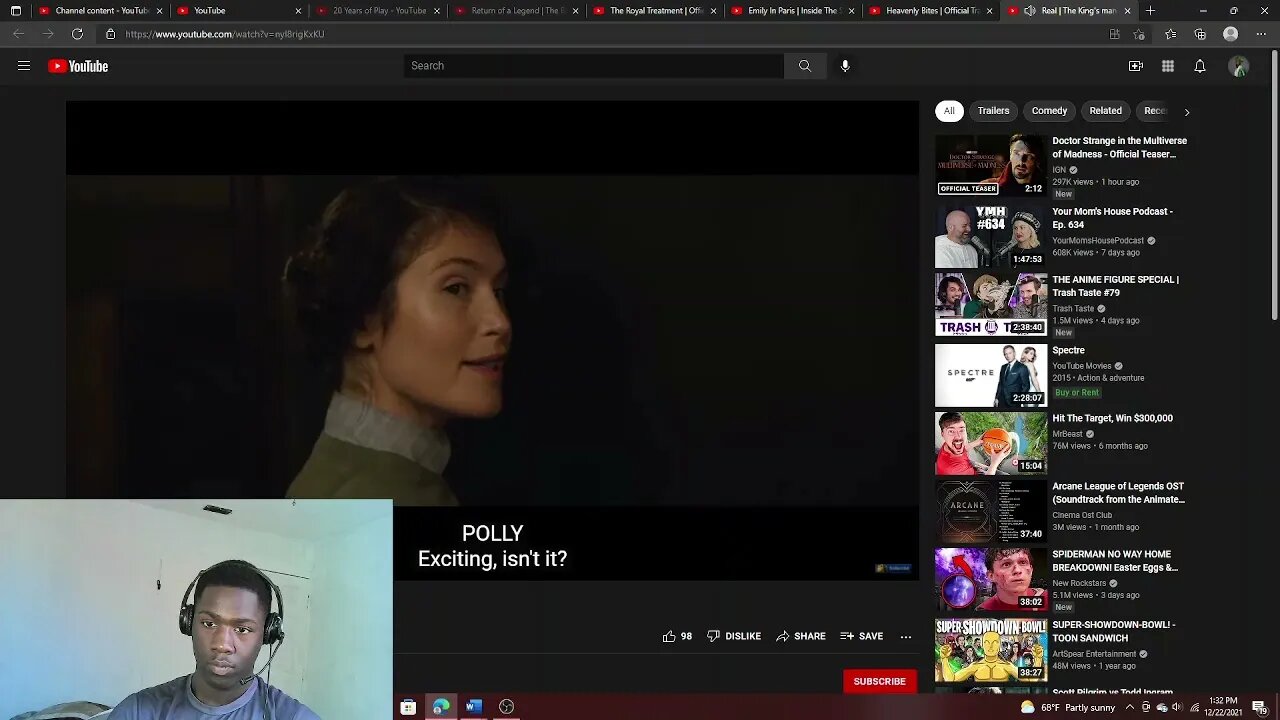Switch to the Emily In Paris tab
1280x720 pixels.
[791, 11]
